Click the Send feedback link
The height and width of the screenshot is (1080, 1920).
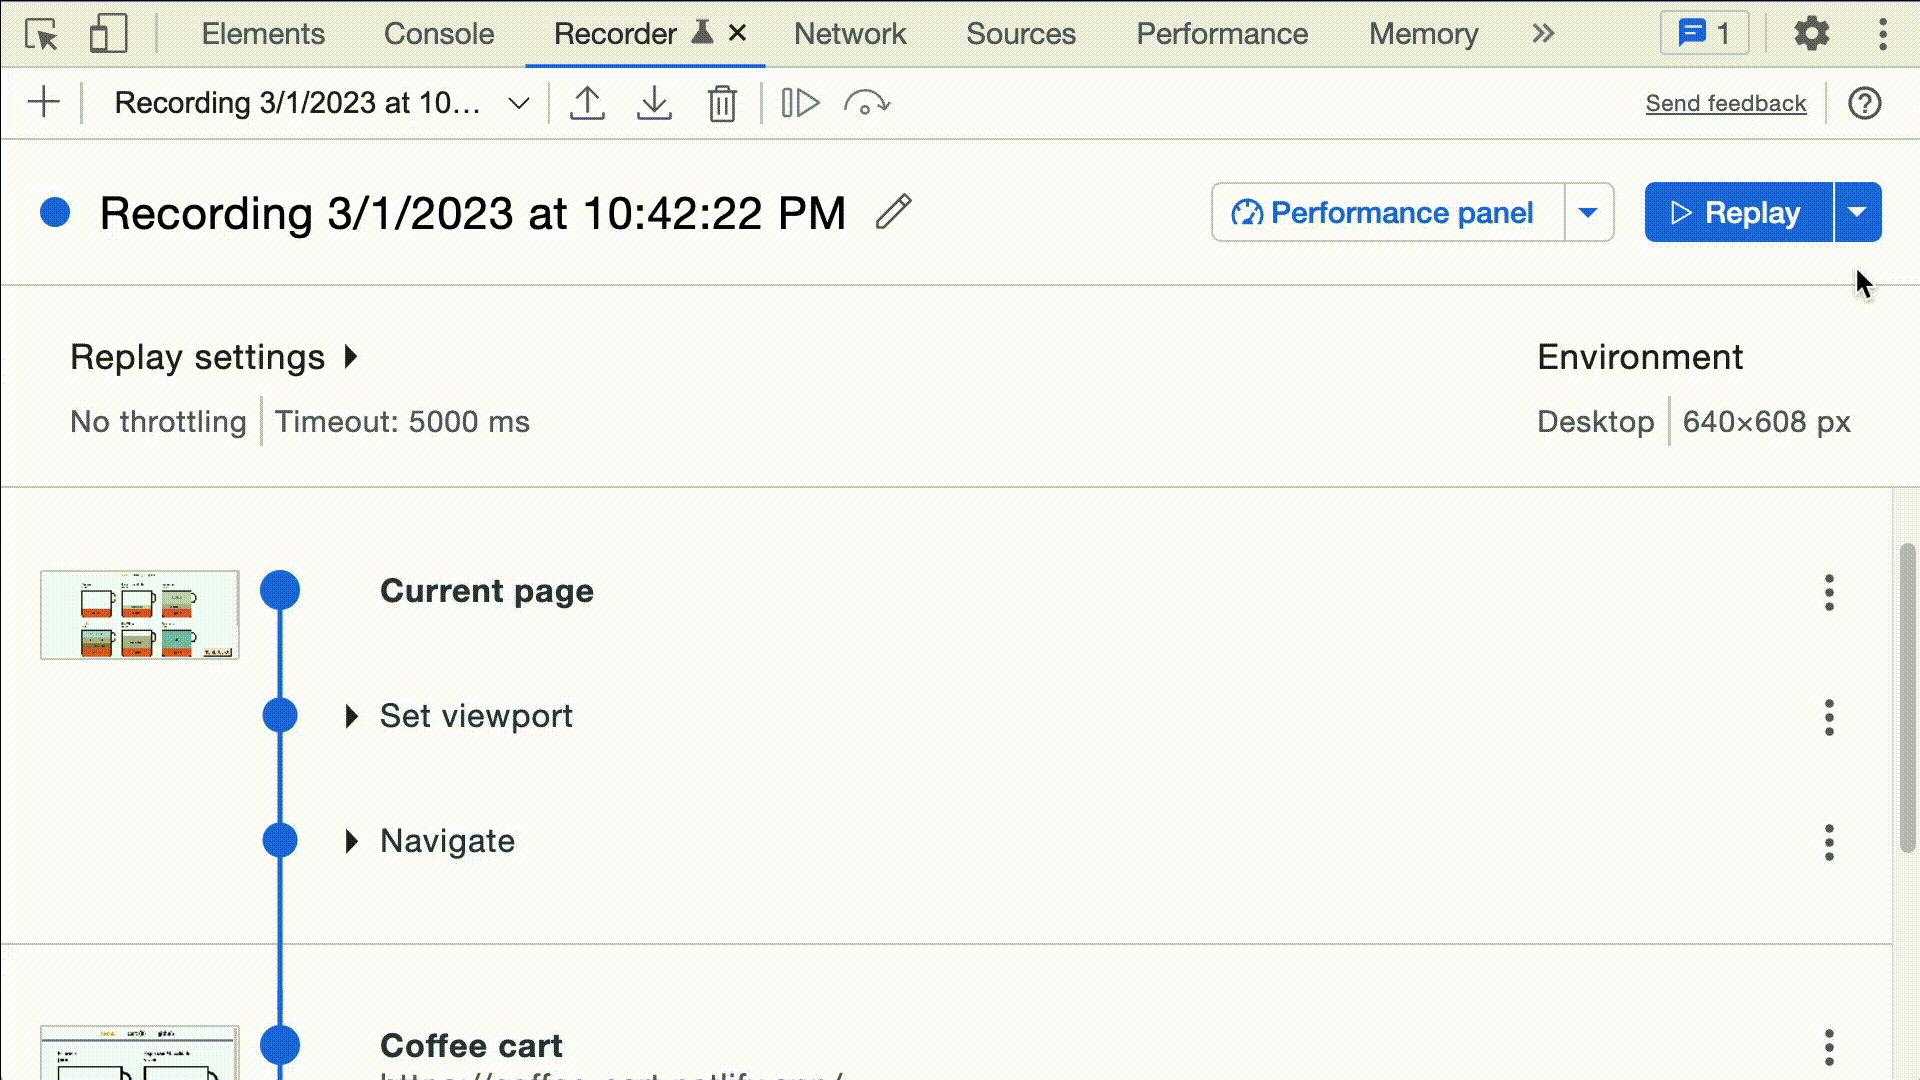point(1726,102)
